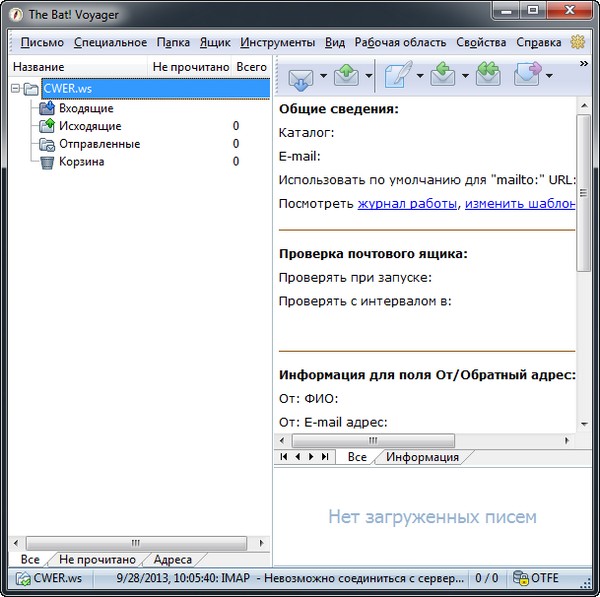
Task: Switch to the Не прочитано folder tab
Action: click(96, 560)
